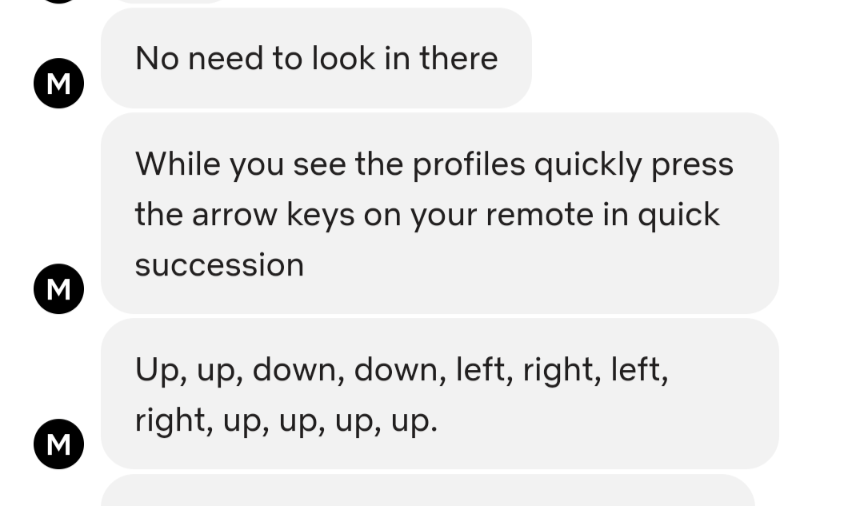Screen dimensions: 864x506
Task: Click the word "succession" in the message
Action: pos(219,265)
